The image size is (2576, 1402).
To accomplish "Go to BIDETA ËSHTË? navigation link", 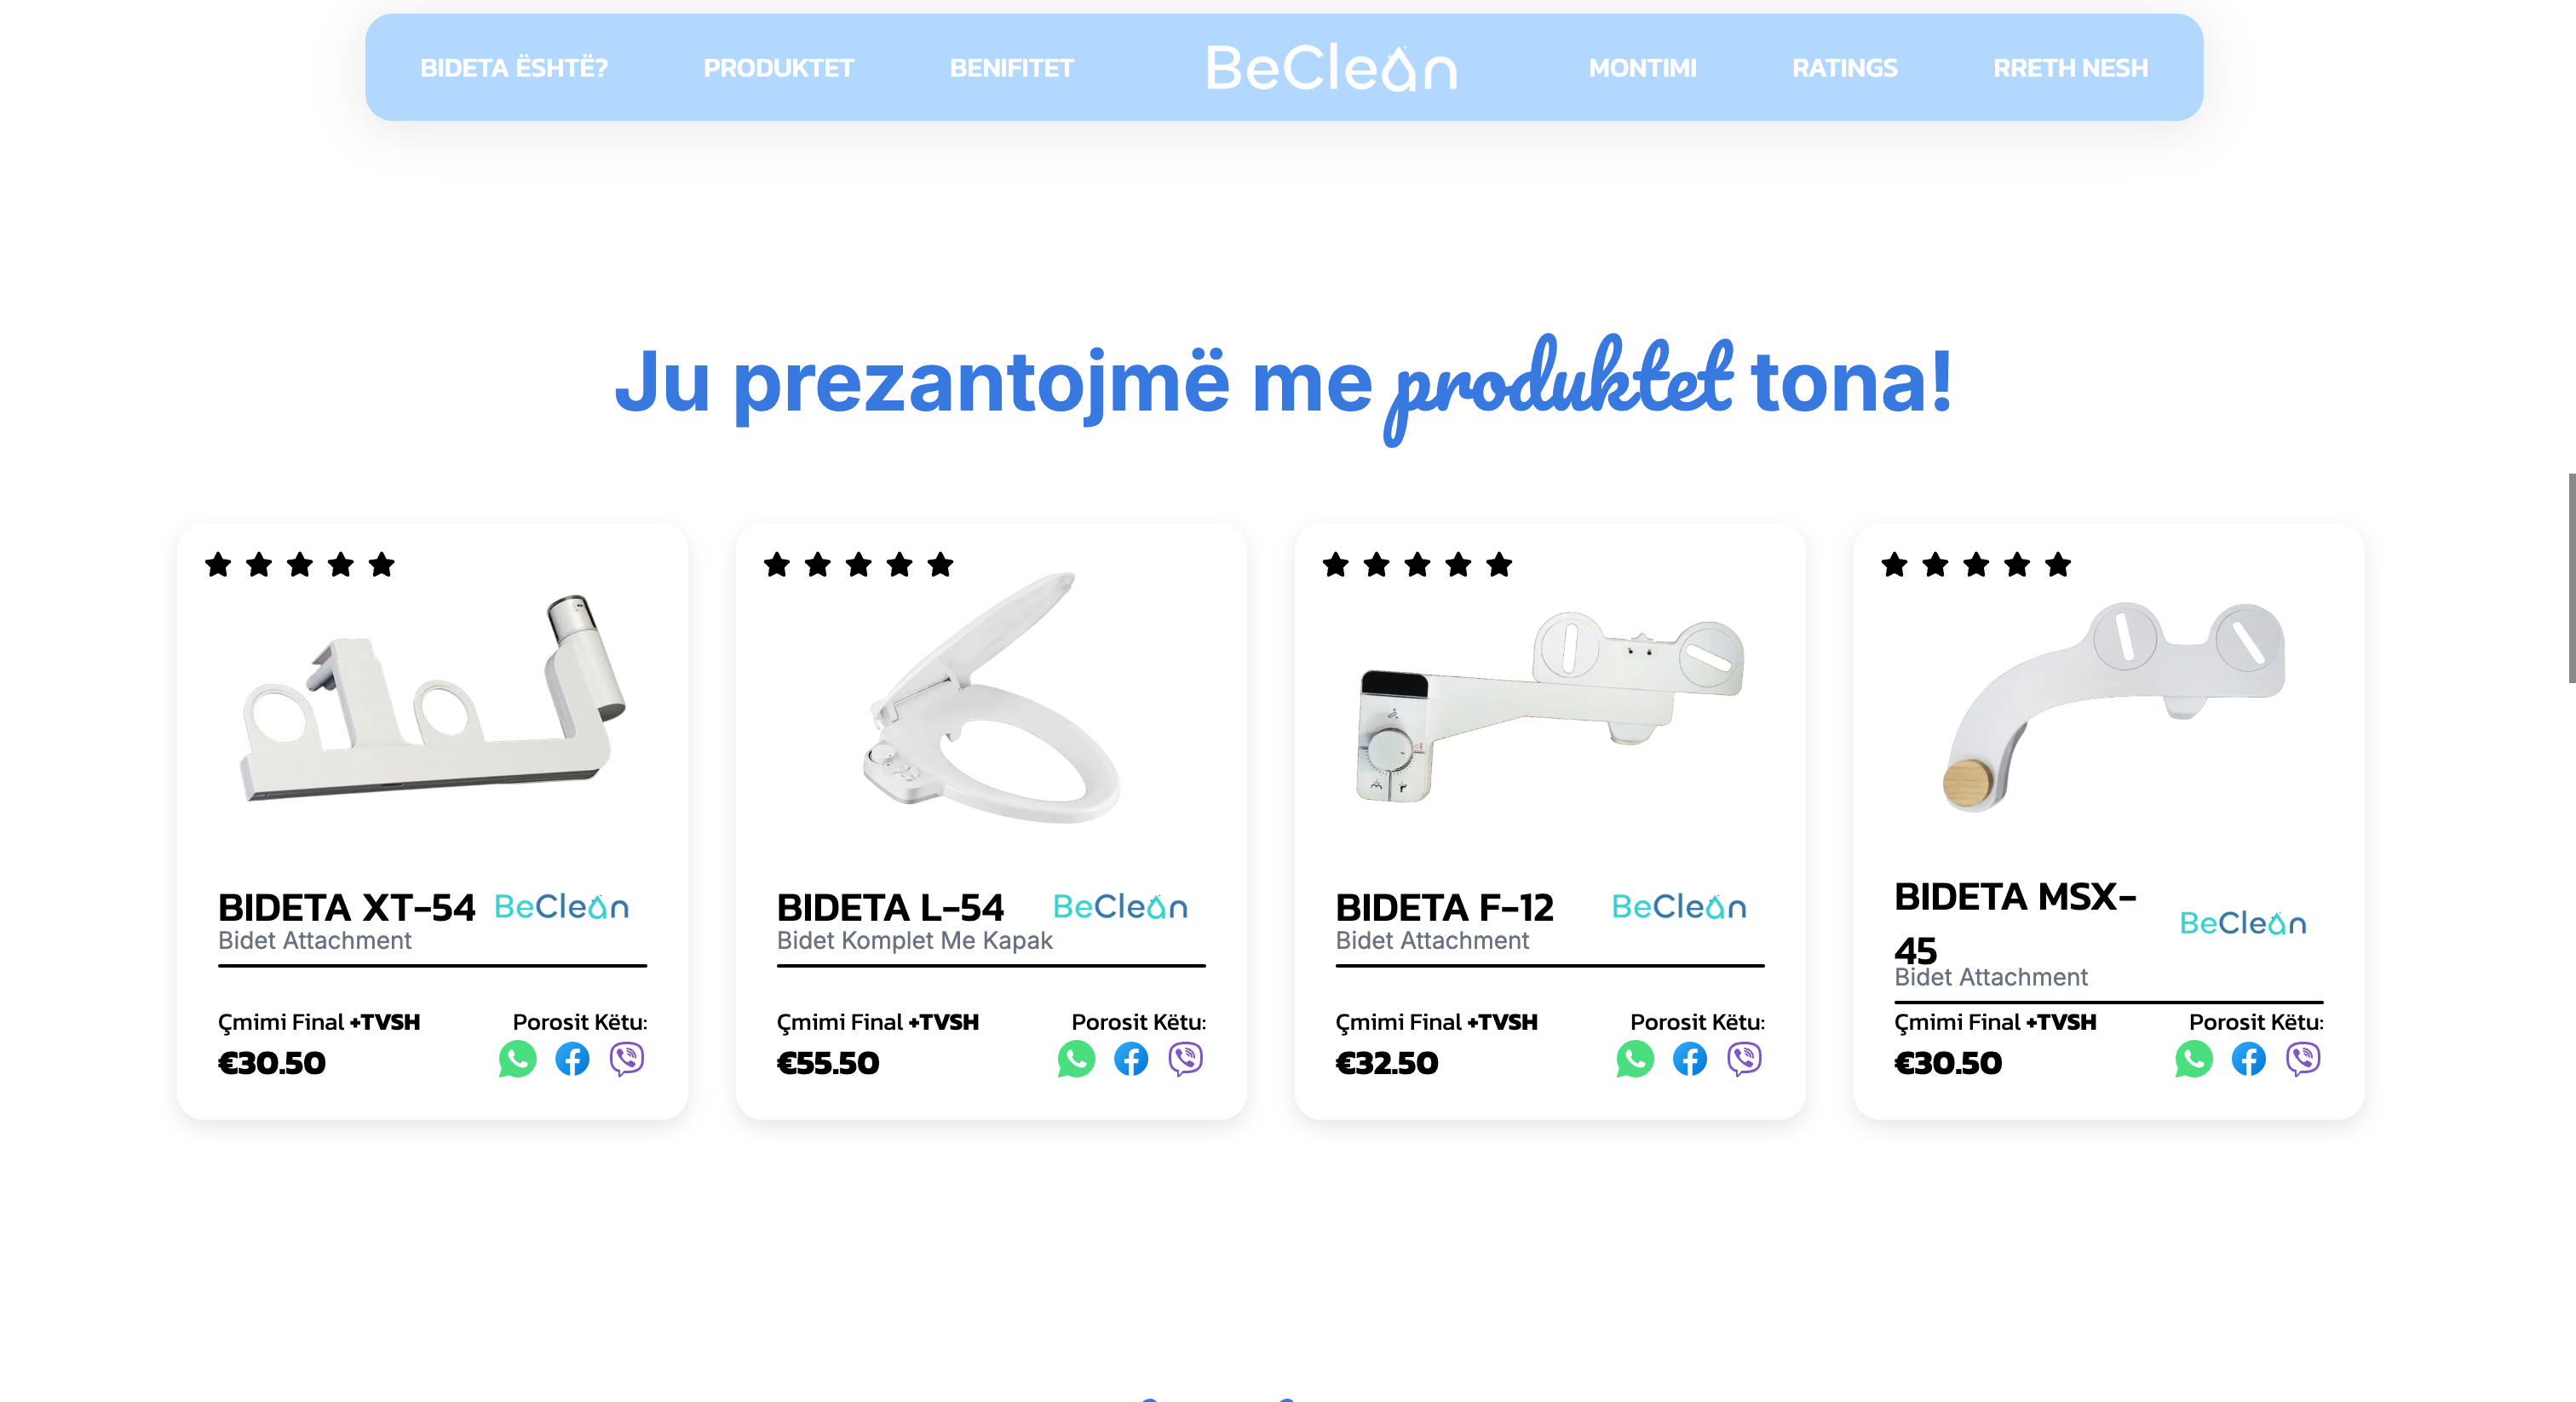I will click(x=514, y=68).
